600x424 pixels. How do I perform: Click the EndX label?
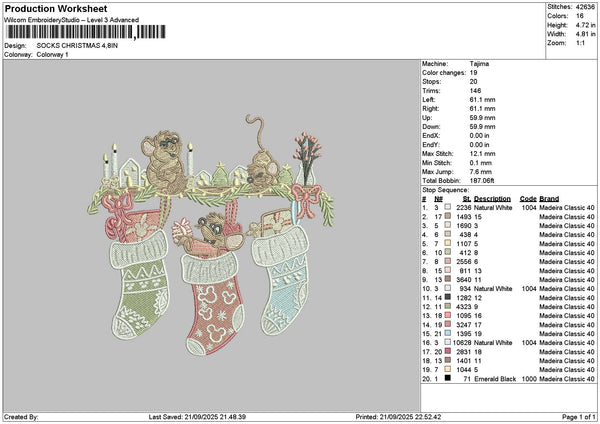tap(431, 135)
